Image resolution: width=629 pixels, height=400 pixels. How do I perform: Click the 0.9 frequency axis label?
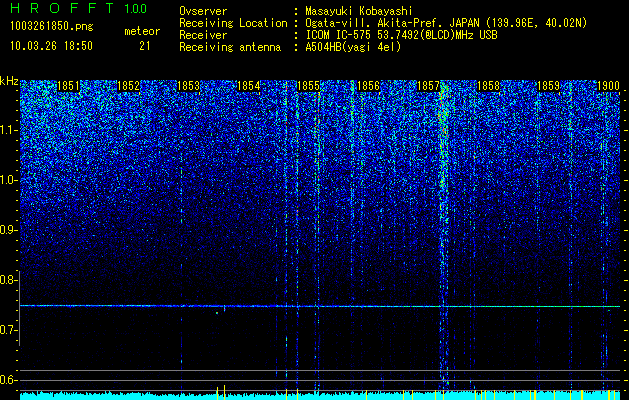coord(8,230)
